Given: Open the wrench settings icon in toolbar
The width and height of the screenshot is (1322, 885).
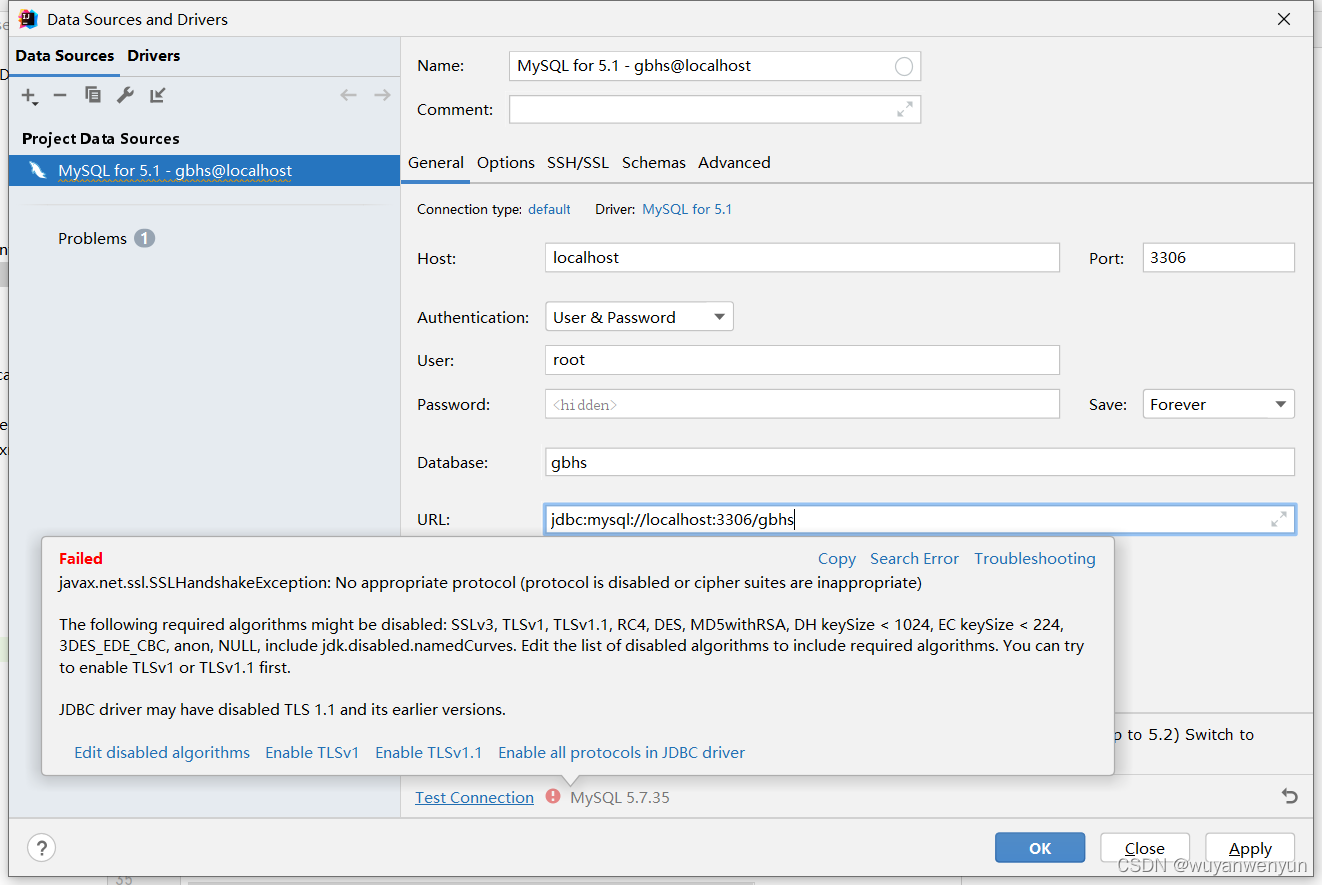Looking at the screenshot, I should pyautogui.click(x=125, y=95).
